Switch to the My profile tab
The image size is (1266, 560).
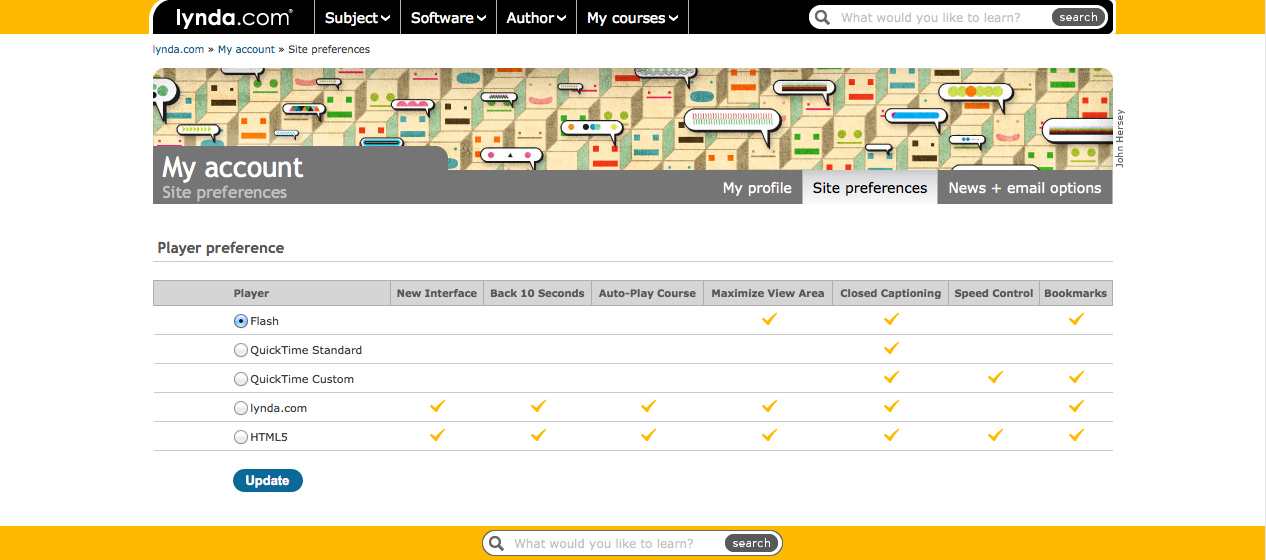(x=757, y=188)
